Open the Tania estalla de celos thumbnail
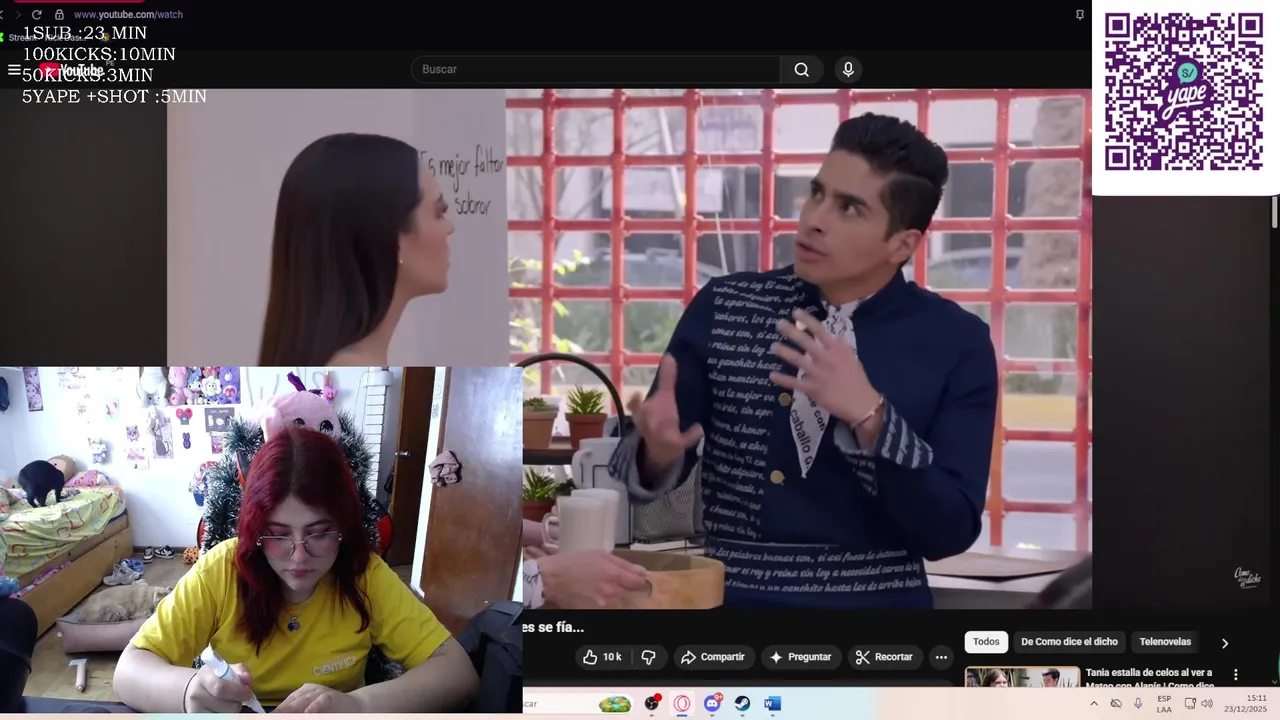1280x720 pixels. (x=1022, y=677)
